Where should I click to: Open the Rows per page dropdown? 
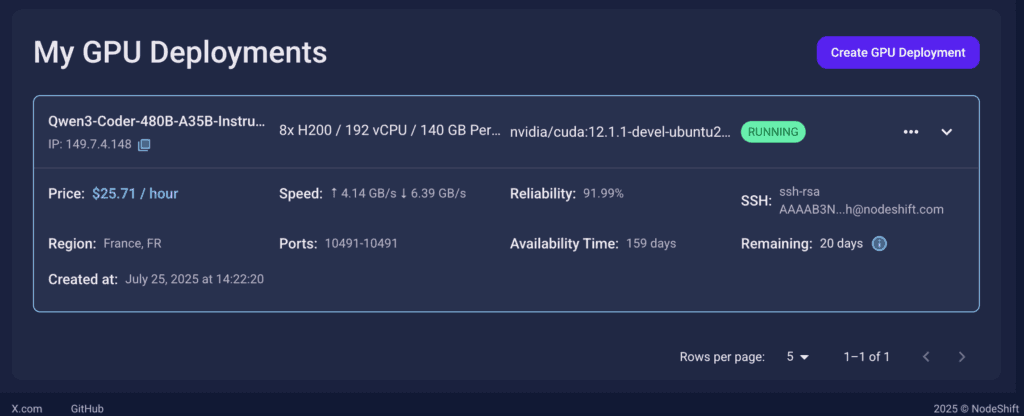(797, 357)
